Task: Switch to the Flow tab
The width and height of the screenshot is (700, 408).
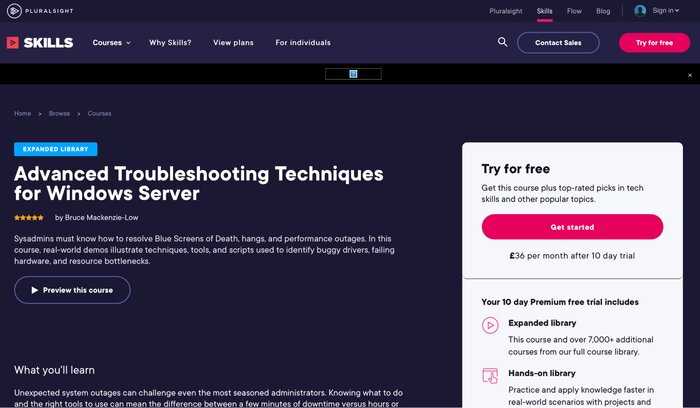Action: (574, 11)
